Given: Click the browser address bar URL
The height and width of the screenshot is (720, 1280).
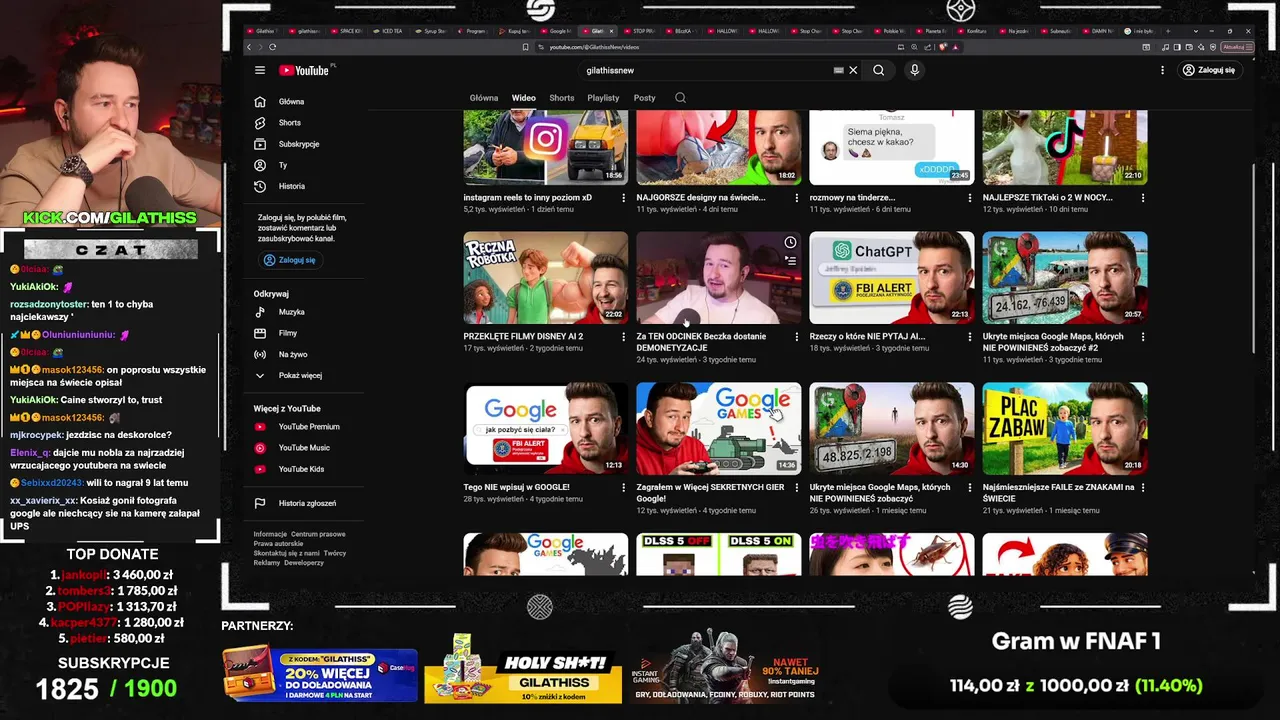Looking at the screenshot, I should coord(594,47).
